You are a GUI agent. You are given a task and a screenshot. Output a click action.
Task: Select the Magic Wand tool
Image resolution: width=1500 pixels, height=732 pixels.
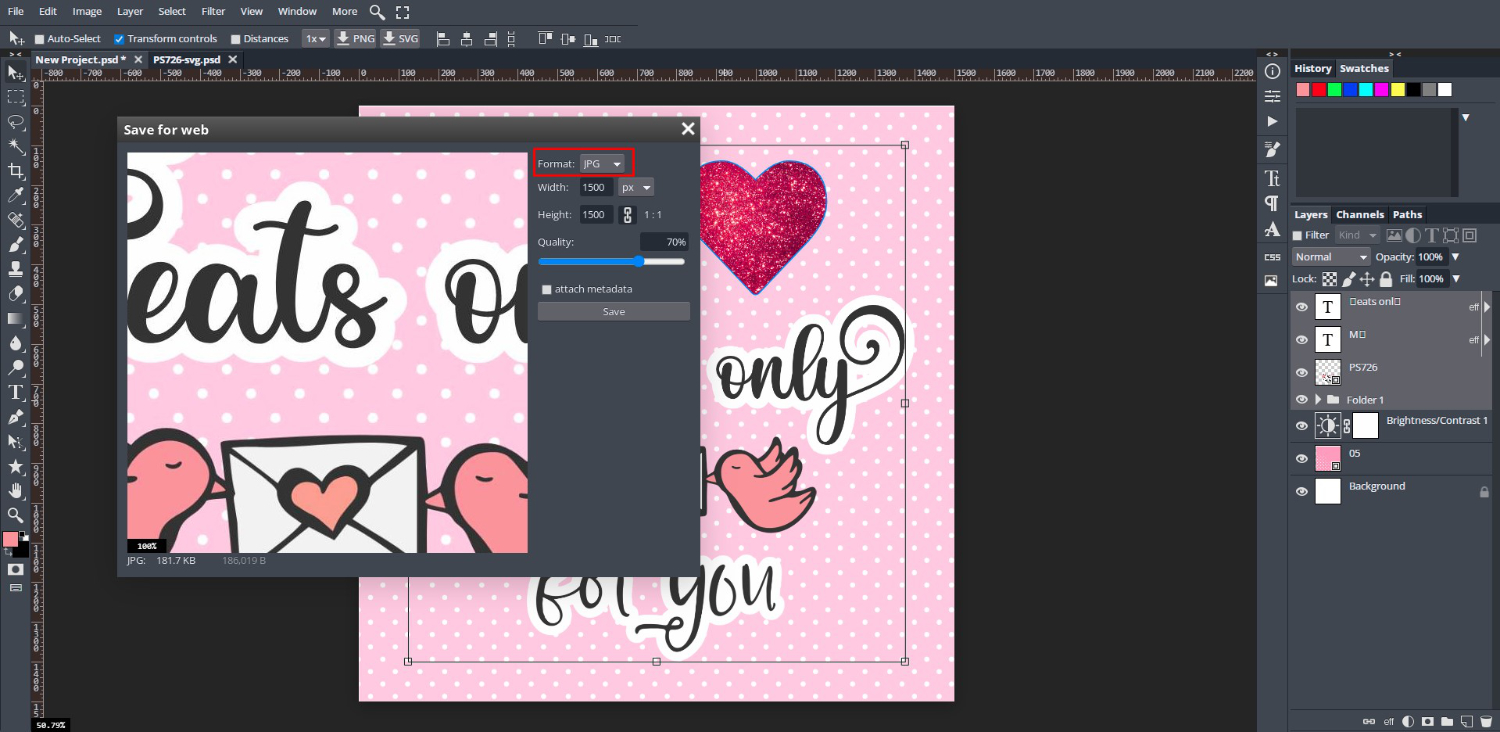15,146
